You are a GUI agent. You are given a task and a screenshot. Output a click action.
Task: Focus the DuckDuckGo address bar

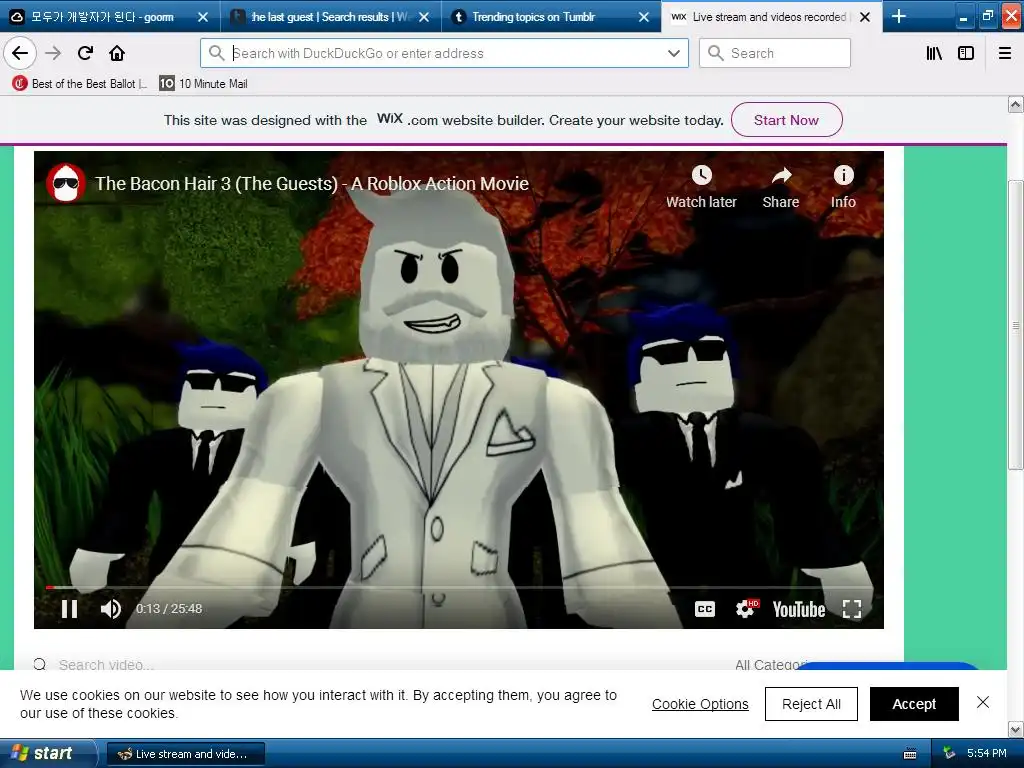444,53
